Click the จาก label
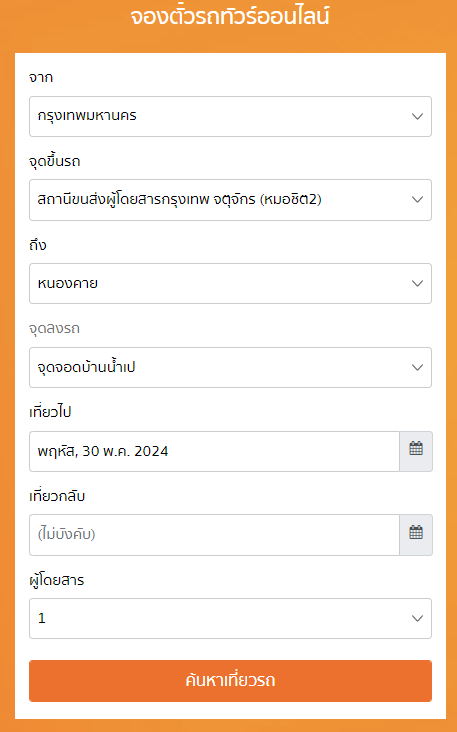 (x=41, y=77)
